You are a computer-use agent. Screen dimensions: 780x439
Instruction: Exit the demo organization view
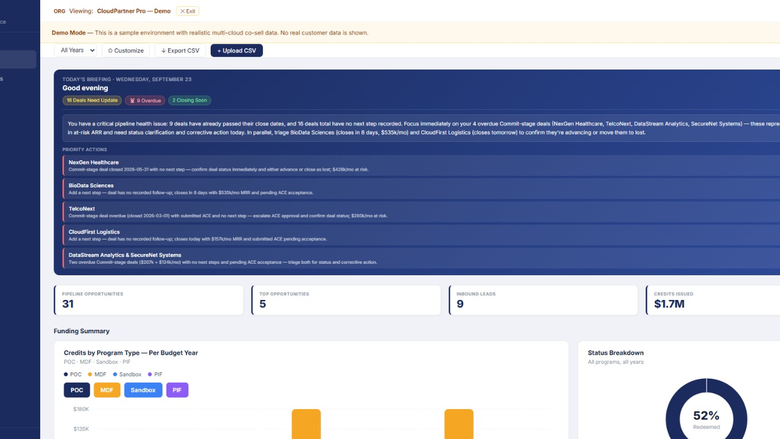pos(188,11)
